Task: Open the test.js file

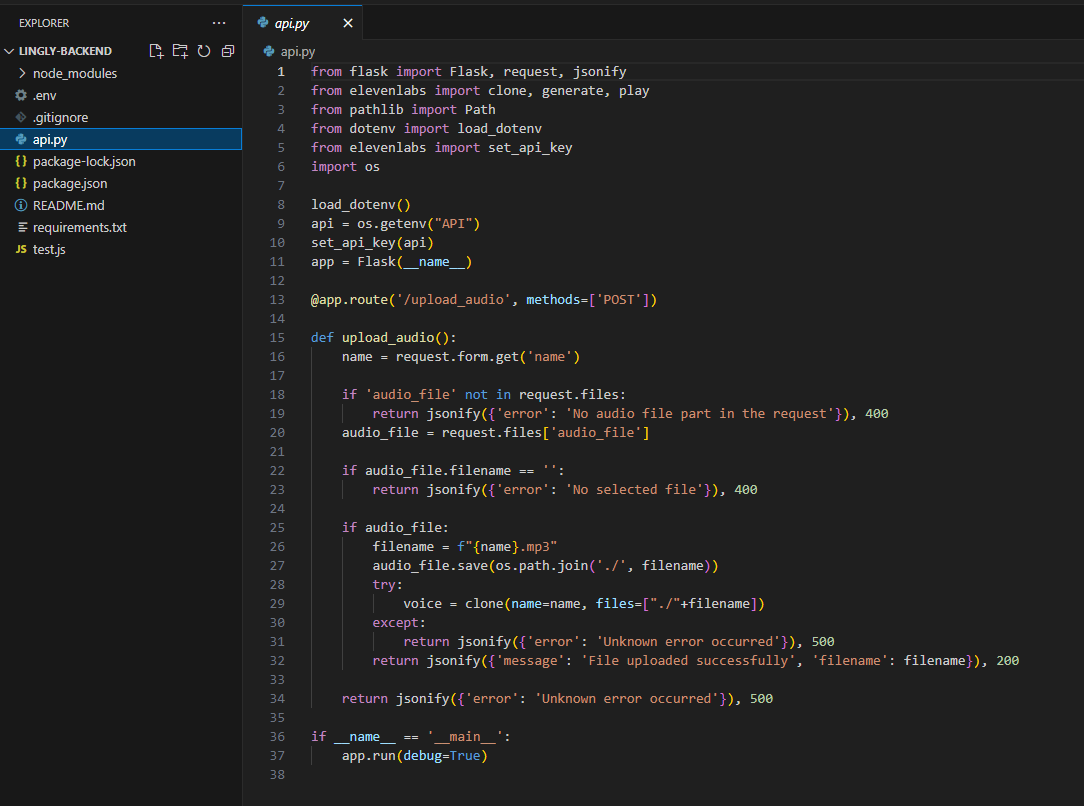Action: point(49,250)
